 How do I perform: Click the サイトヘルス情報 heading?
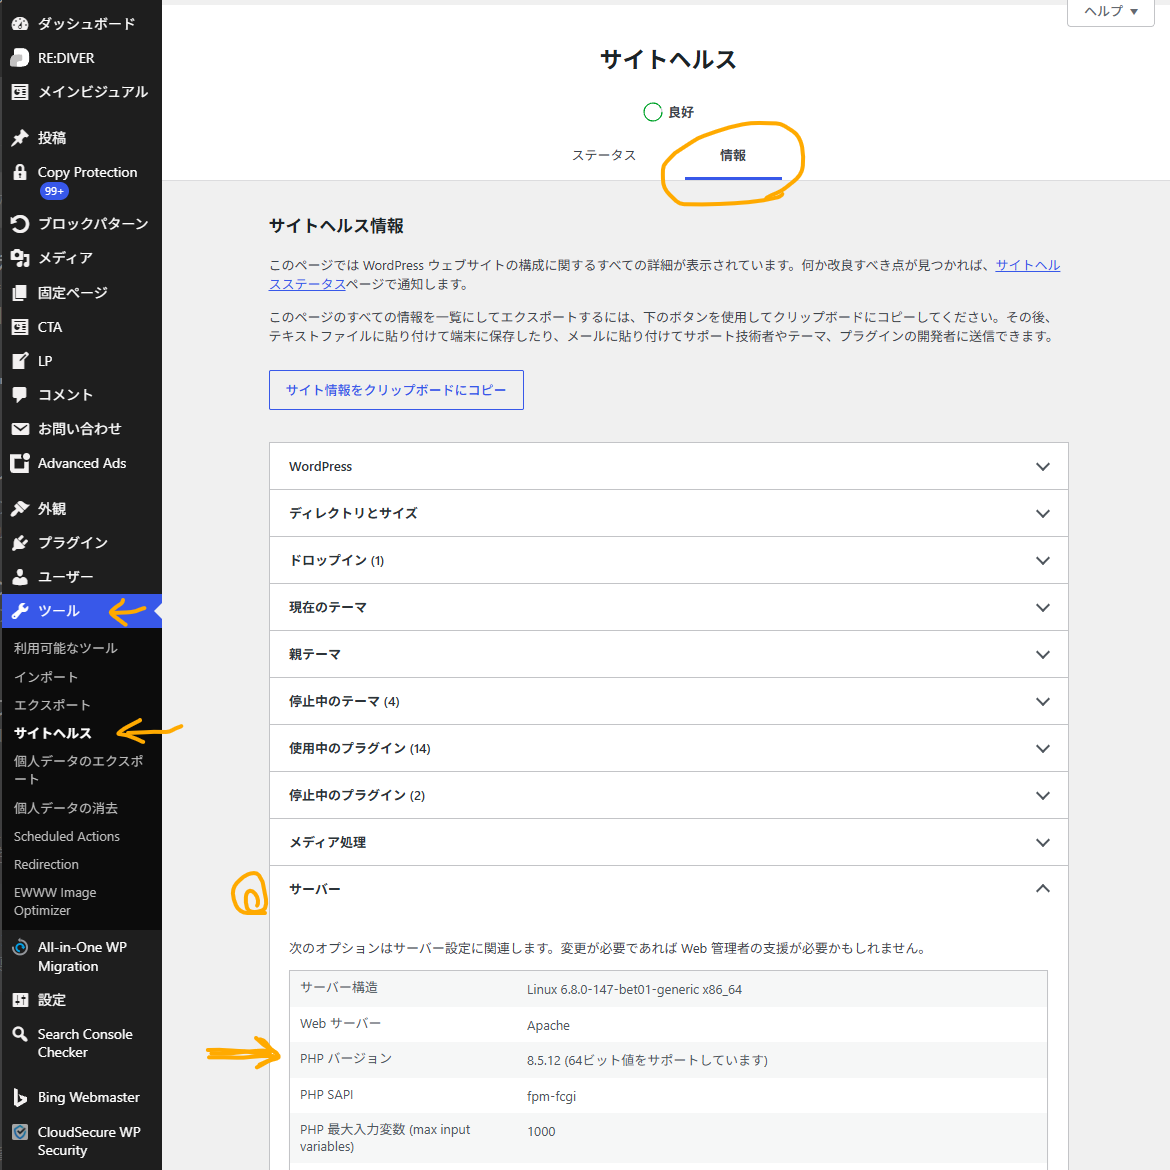point(337,226)
